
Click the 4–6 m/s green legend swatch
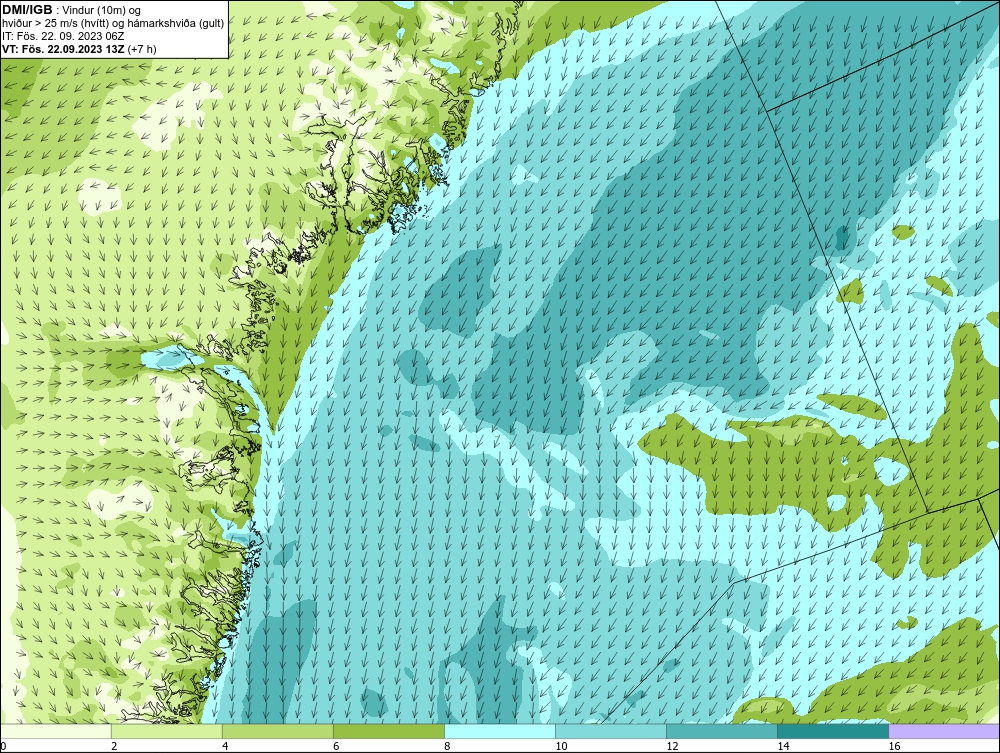(x=278, y=731)
